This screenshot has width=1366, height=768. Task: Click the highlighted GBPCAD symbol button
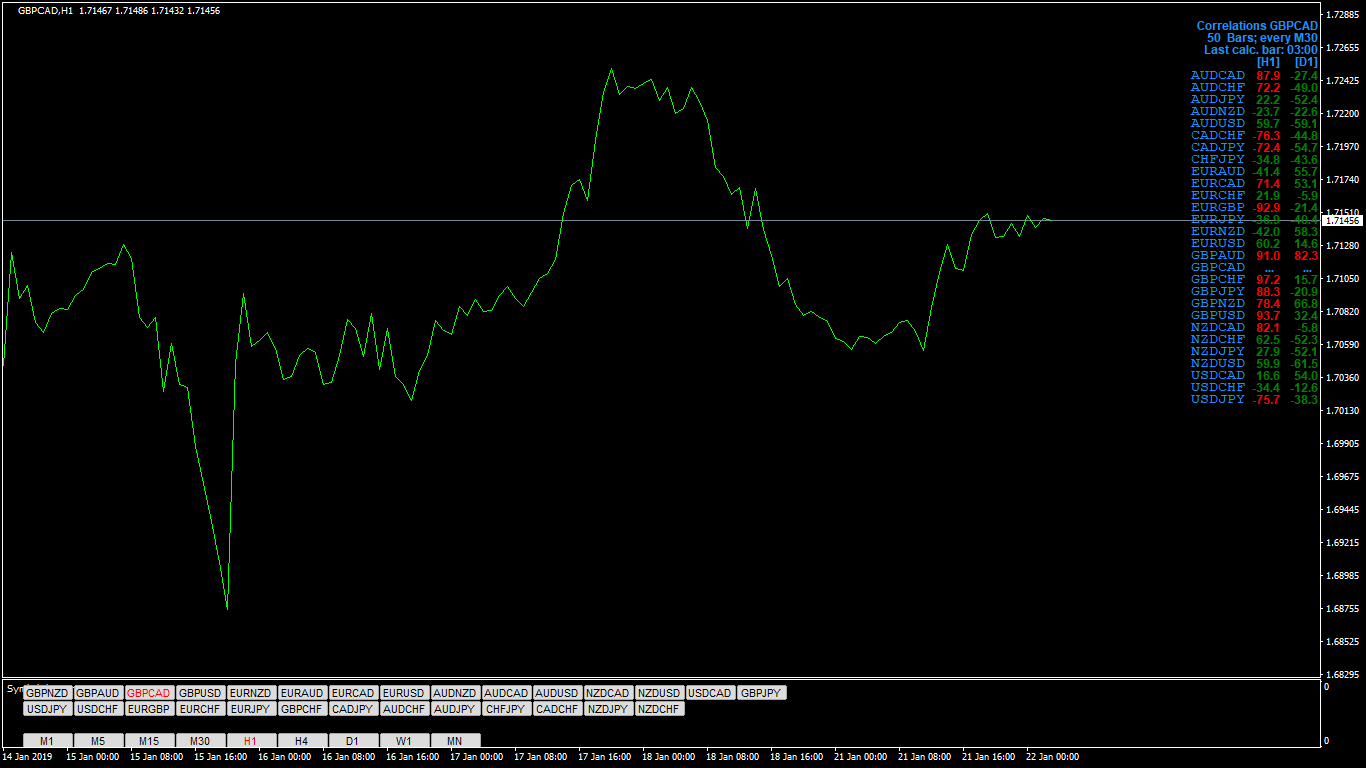(x=150, y=693)
